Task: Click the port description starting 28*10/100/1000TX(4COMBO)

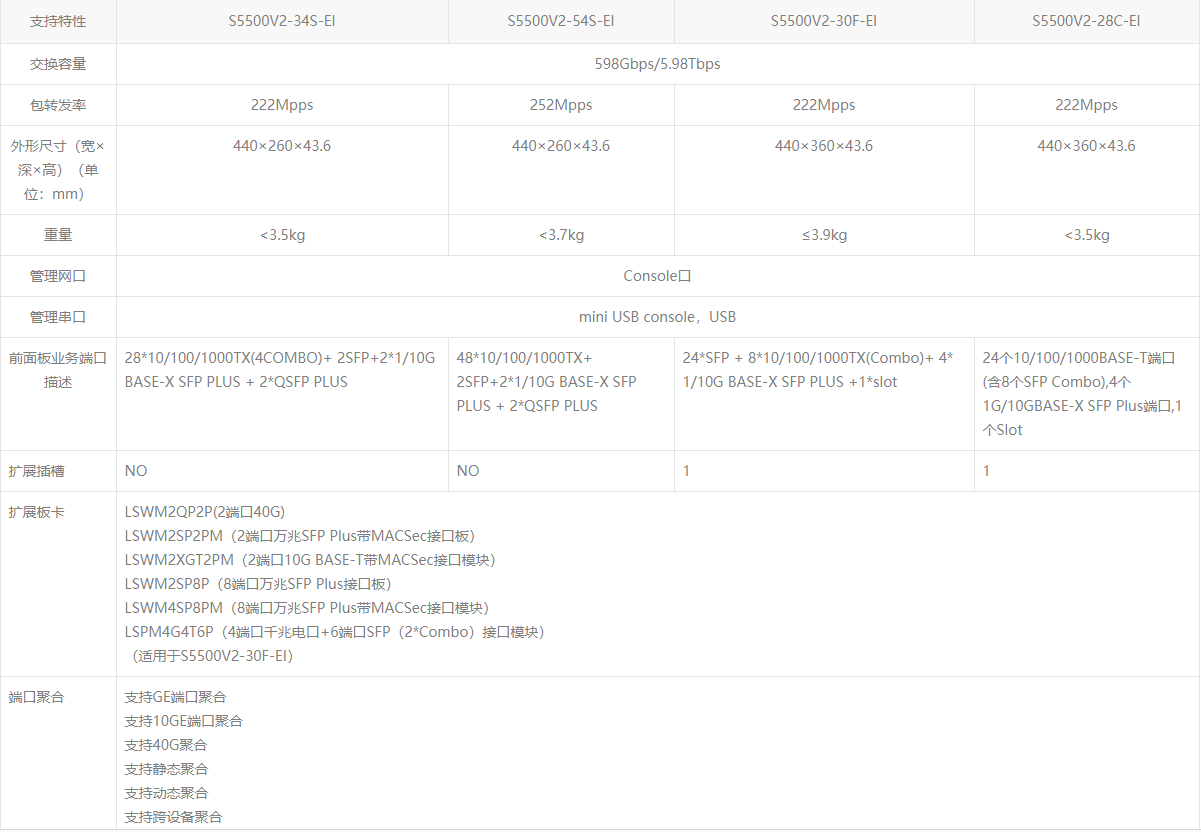Action: [x=280, y=370]
